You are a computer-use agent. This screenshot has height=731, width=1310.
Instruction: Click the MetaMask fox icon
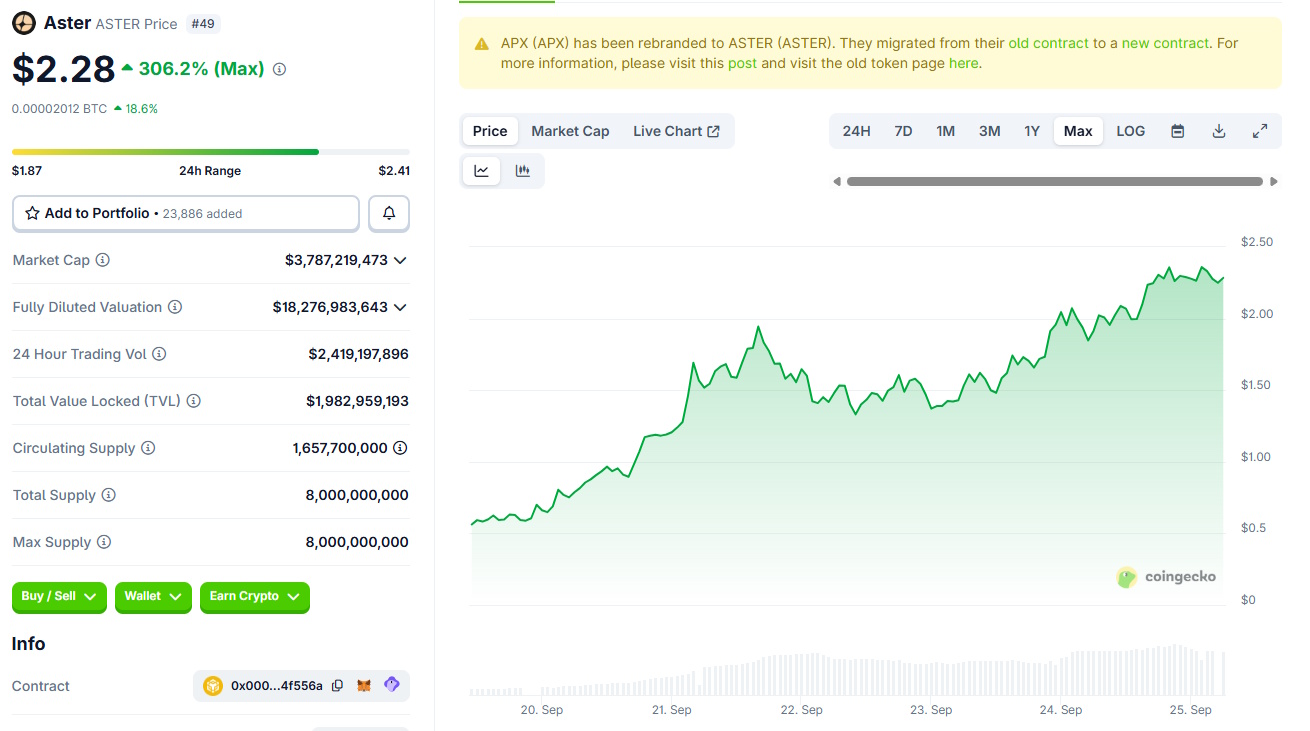tap(365, 686)
